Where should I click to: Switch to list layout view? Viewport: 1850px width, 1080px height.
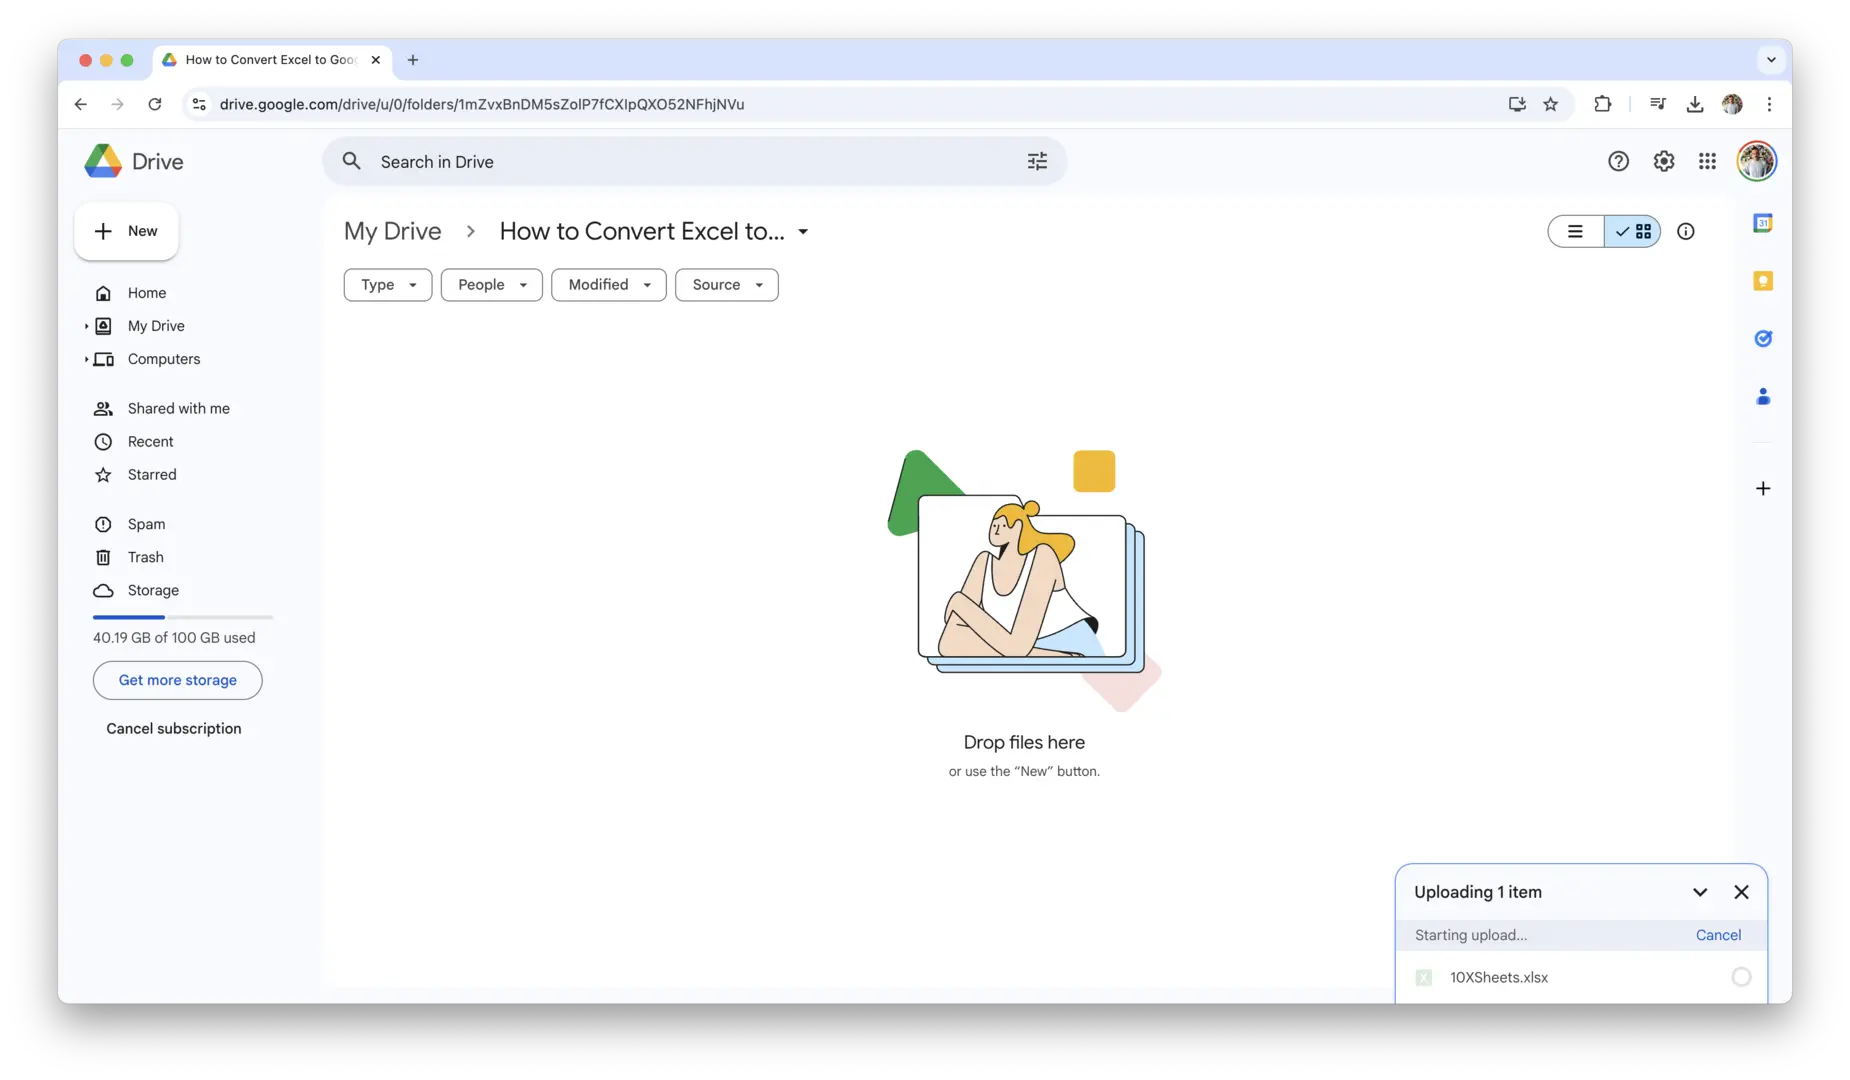(1575, 231)
